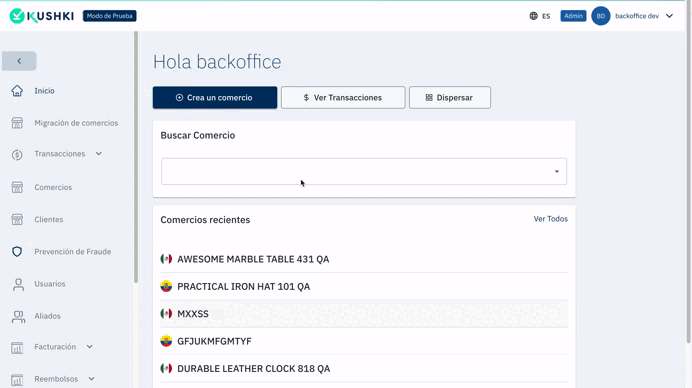Click the Crea un comercio button
692x388 pixels.
(215, 98)
